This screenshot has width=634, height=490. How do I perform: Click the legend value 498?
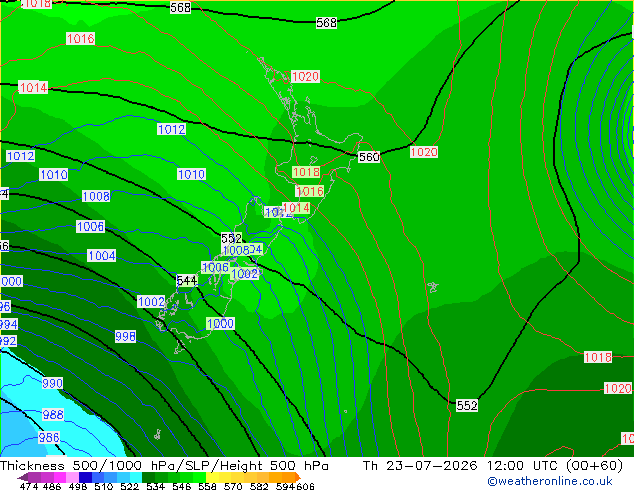pos(78,486)
